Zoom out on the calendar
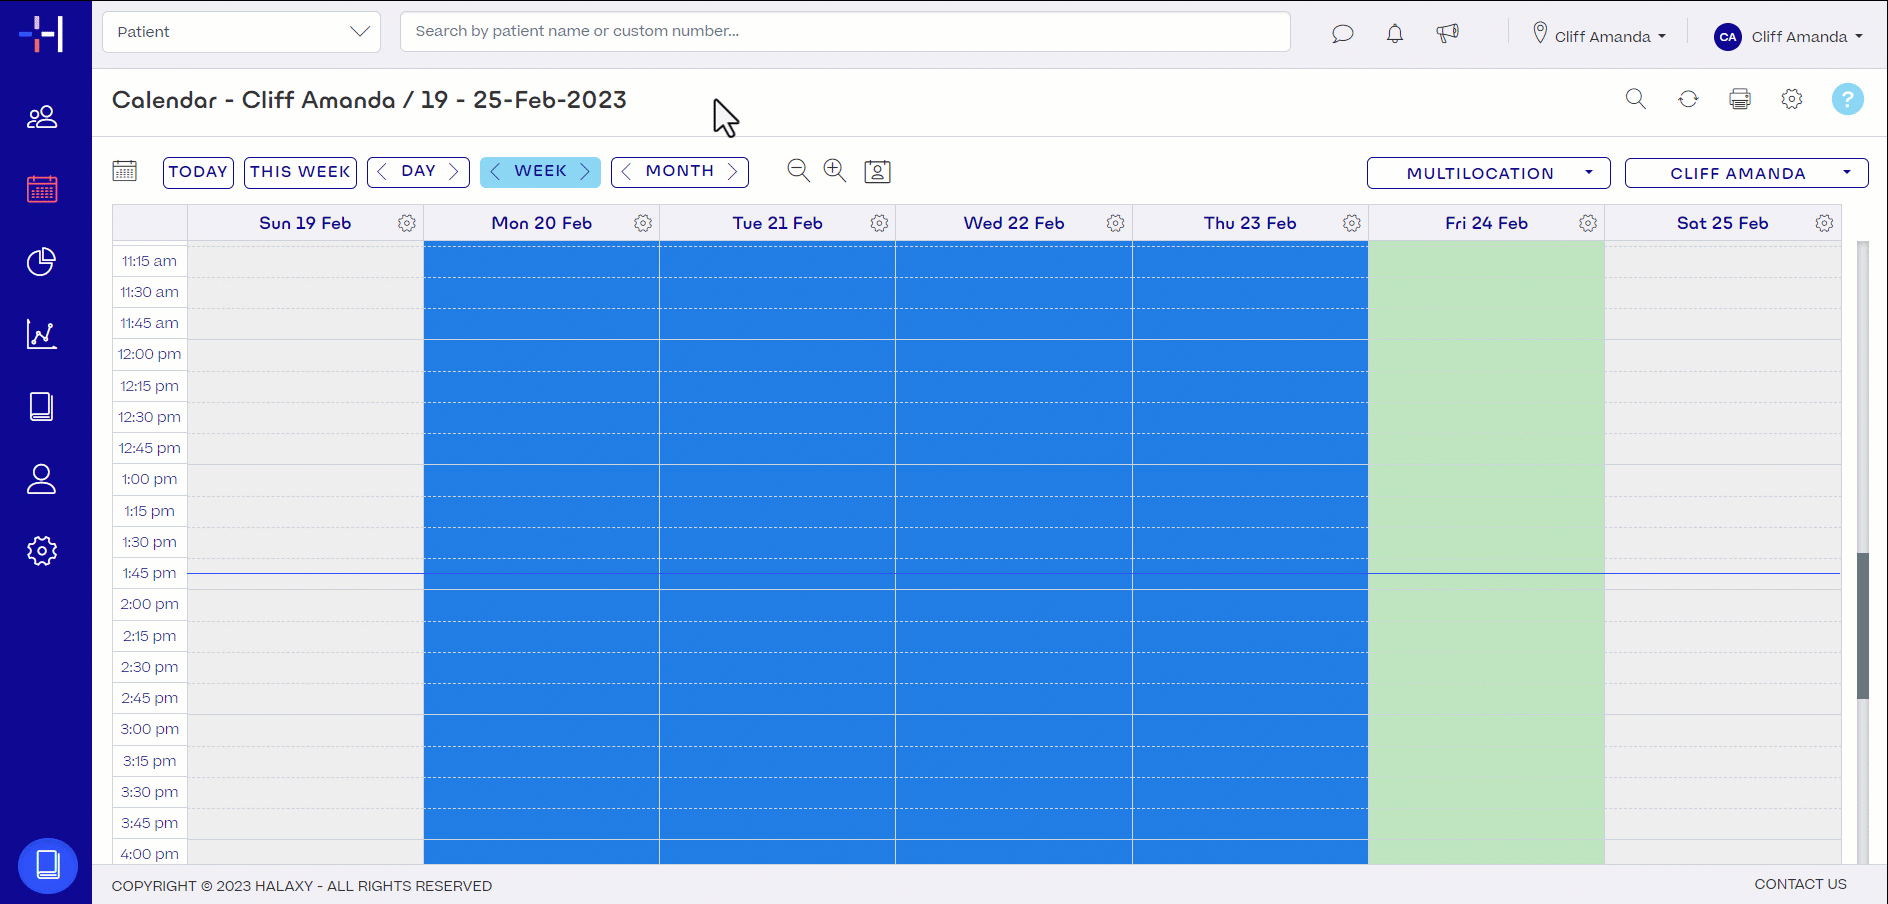The width and height of the screenshot is (1888, 904). tap(798, 171)
